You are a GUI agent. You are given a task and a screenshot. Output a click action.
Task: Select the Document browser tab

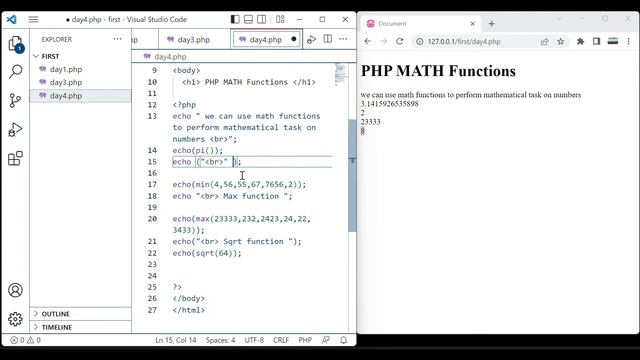(x=420, y=24)
